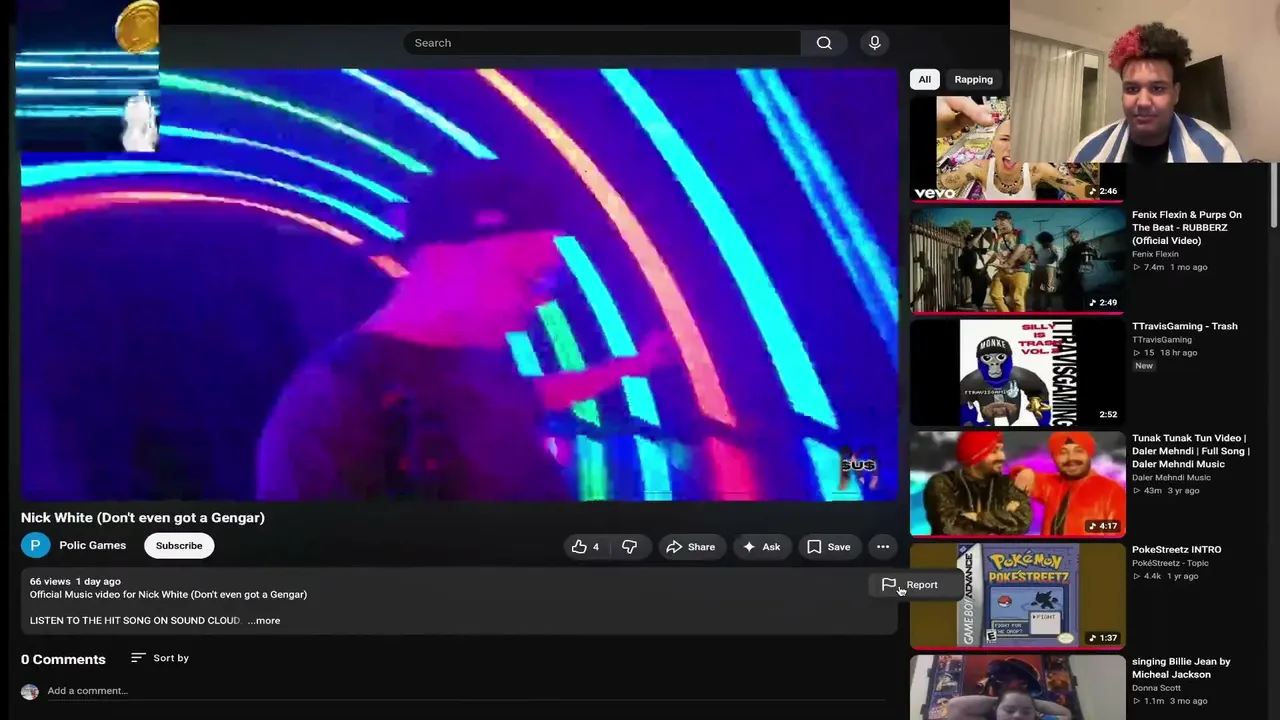Click the 'Tunak Tunak Tun Video' title
The height and width of the screenshot is (720, 1280).
pos(1191,451)
